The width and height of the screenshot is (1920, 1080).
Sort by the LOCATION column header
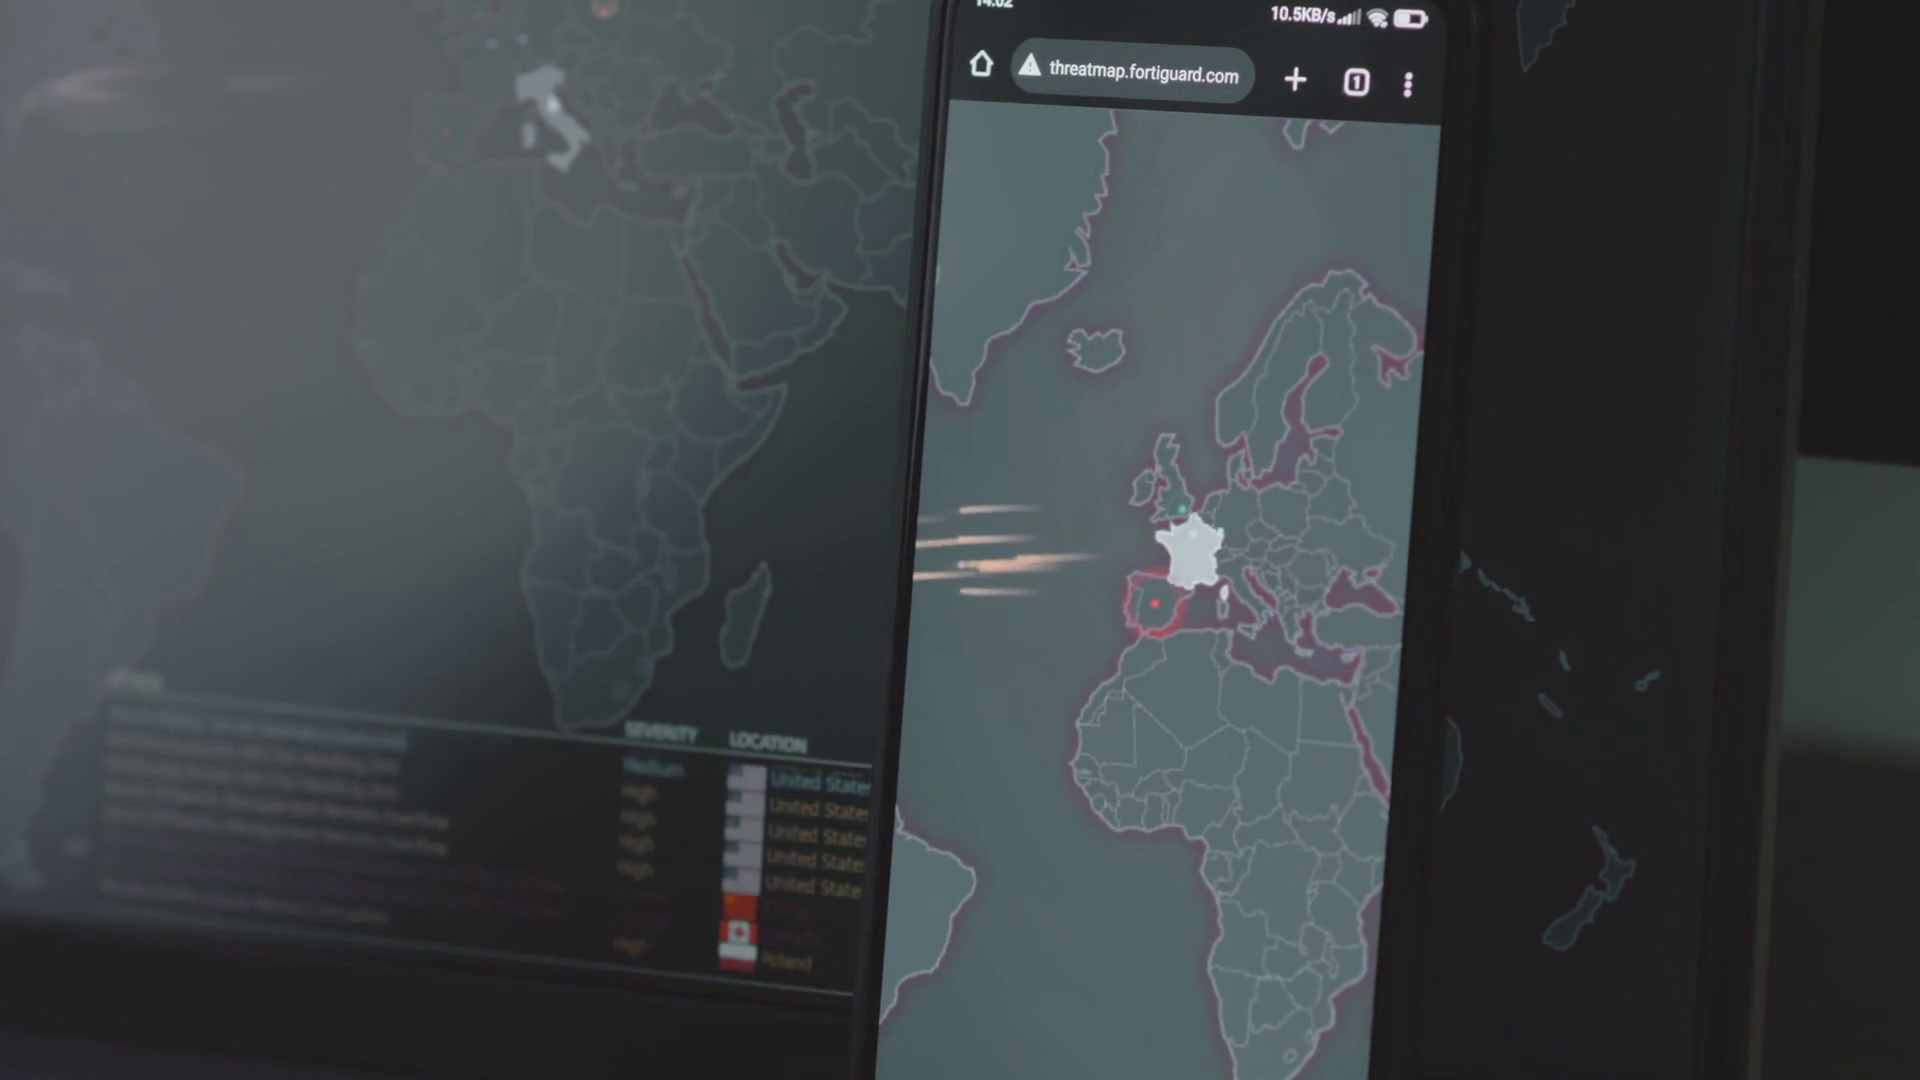pyautogui.click(x=767, y=741)
